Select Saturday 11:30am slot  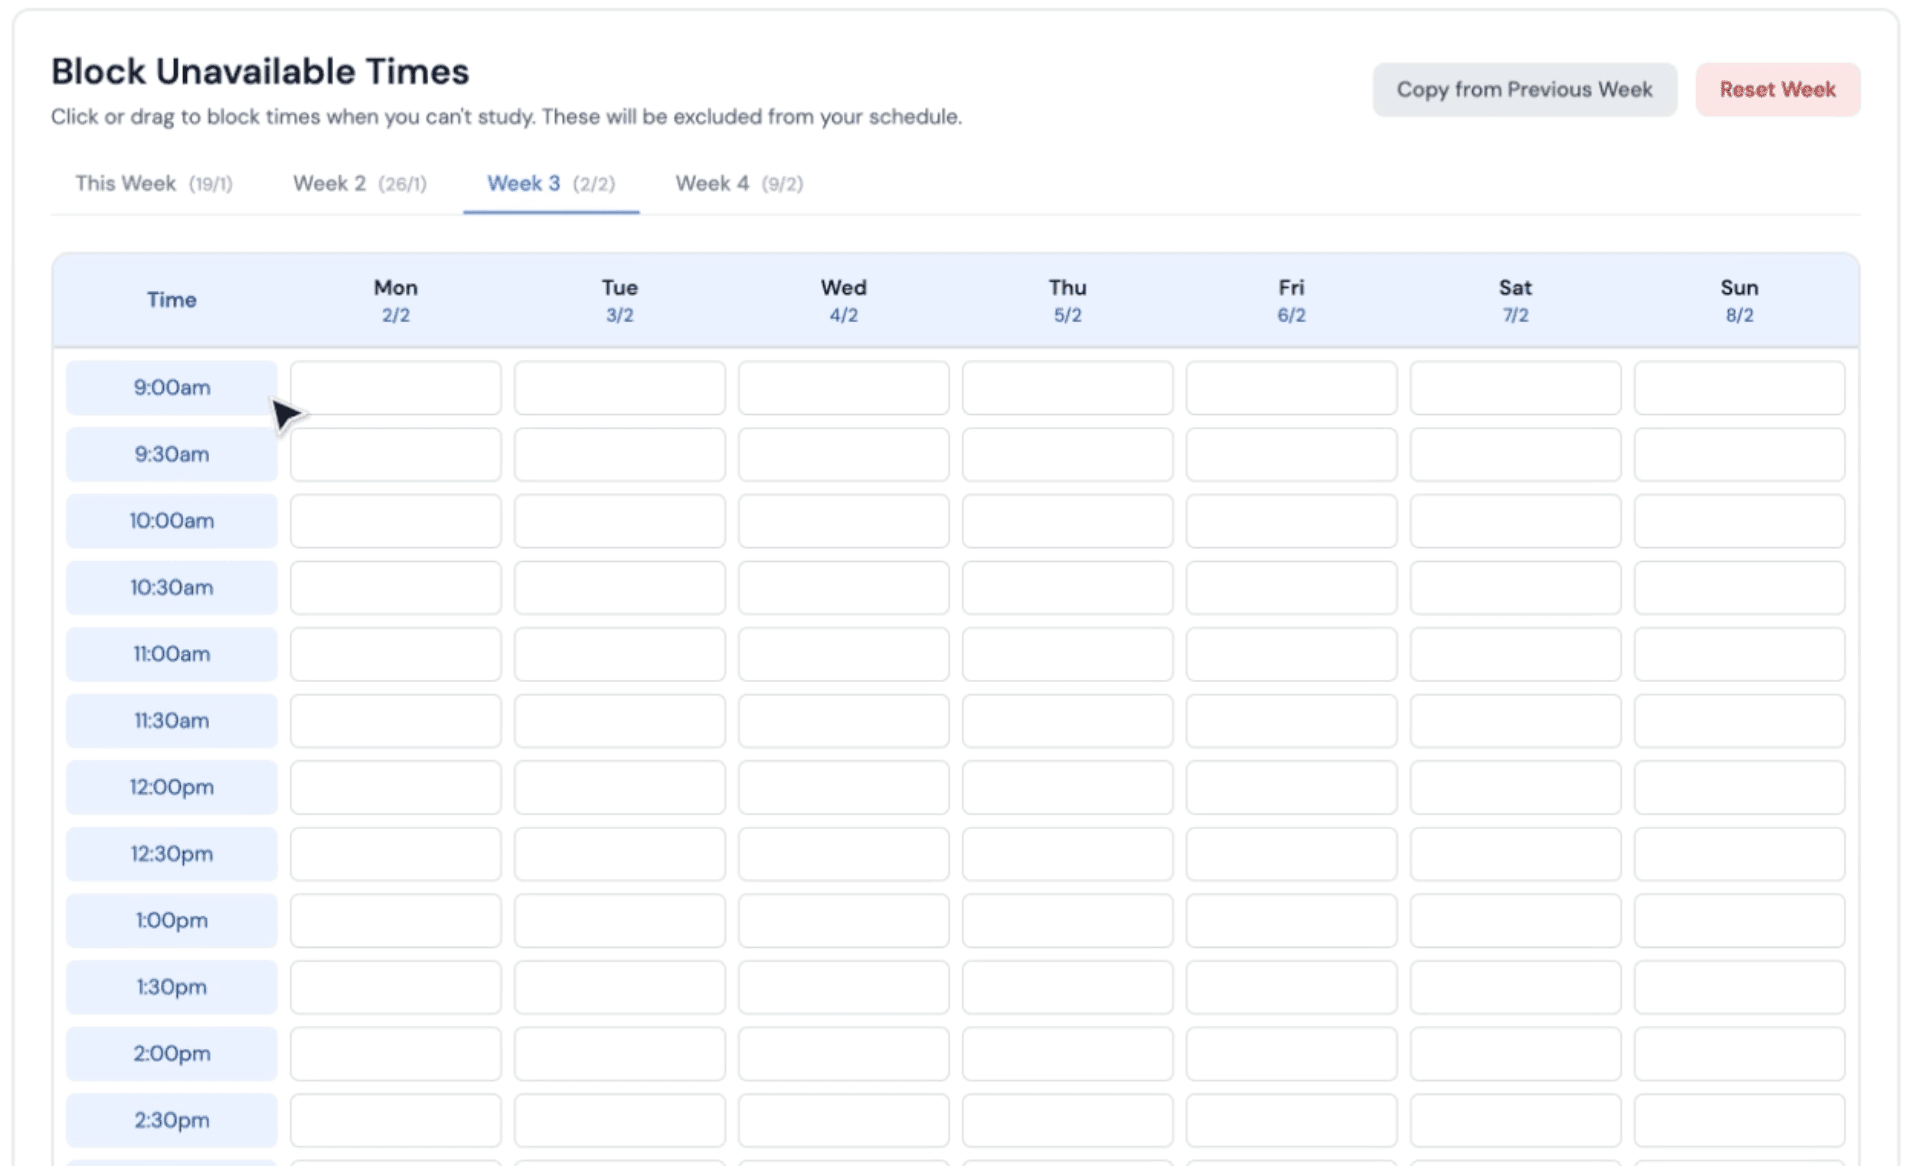1515,721
